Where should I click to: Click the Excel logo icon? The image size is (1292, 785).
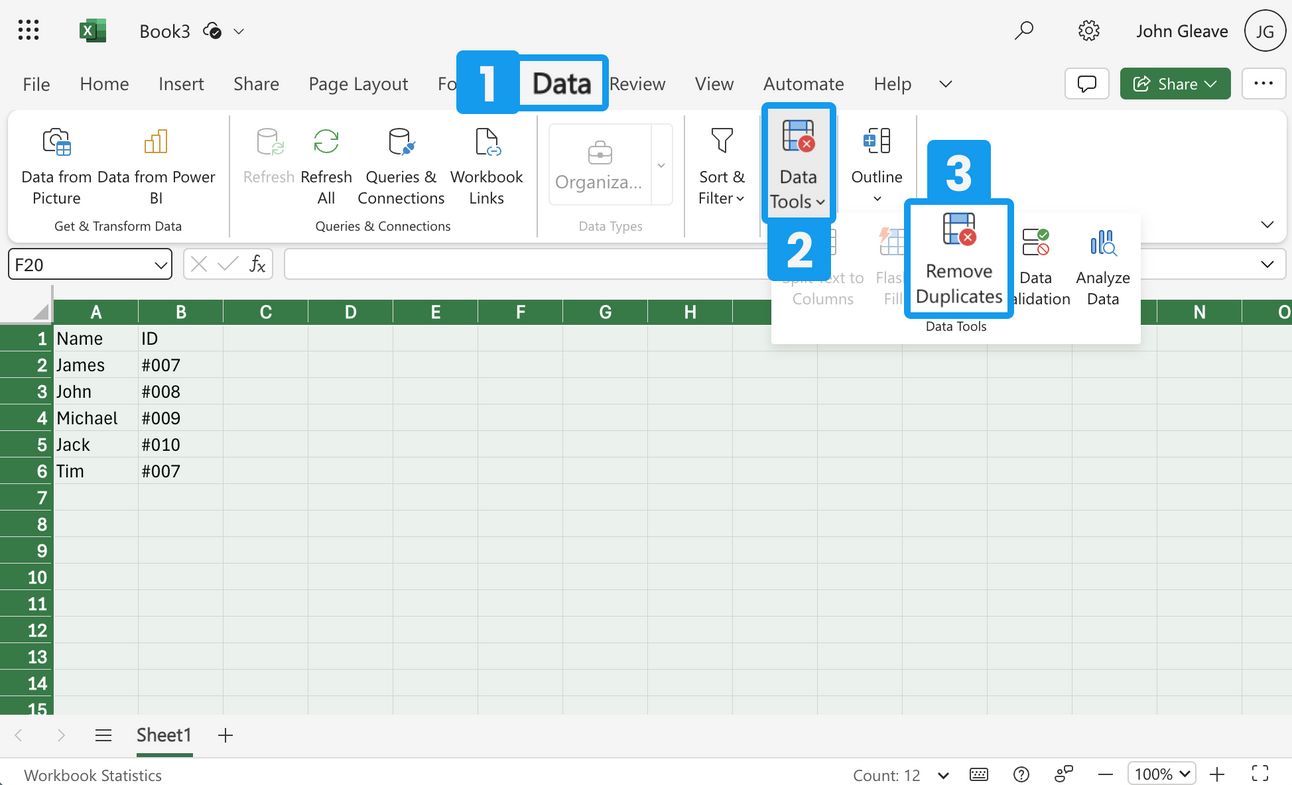(x=92, y=31)
